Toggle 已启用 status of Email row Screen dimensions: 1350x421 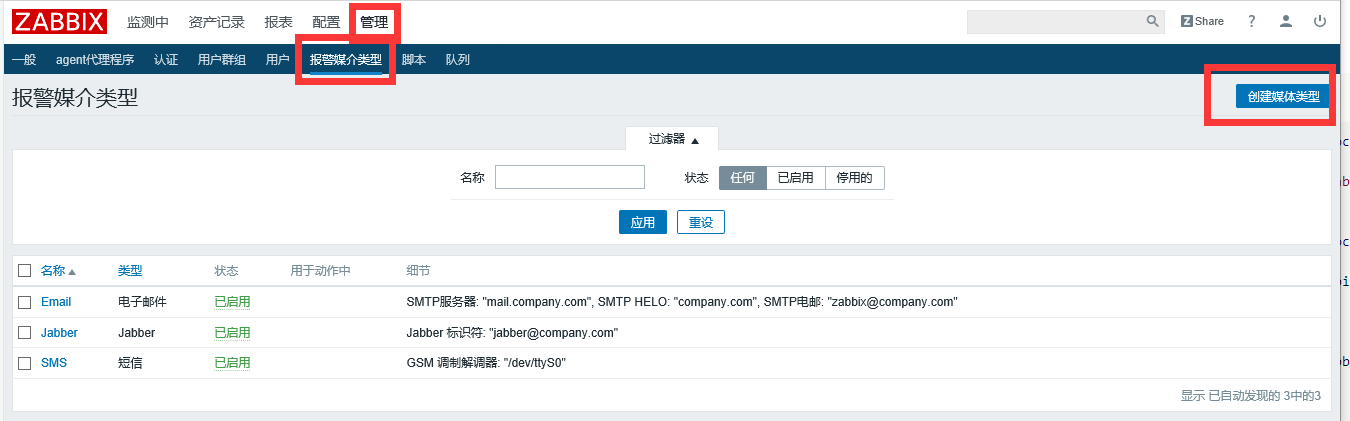pyautogui.click(x=232, y=302)
